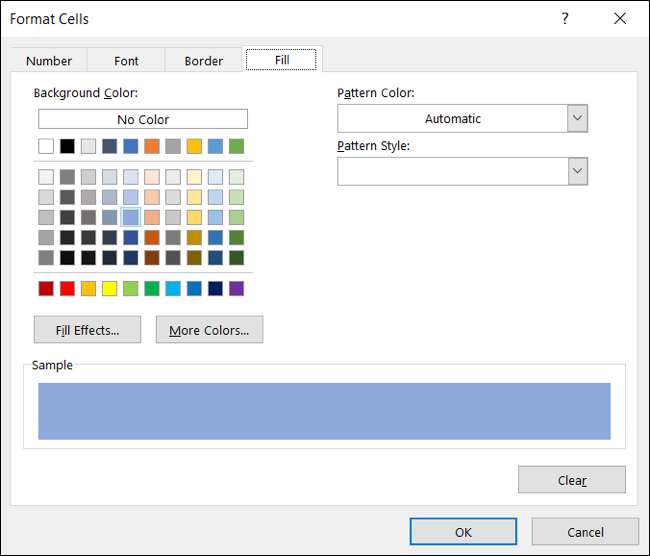This screenshot has width=650, height=556.
Task: Click the blue Sample preview area
Action: 324,411
